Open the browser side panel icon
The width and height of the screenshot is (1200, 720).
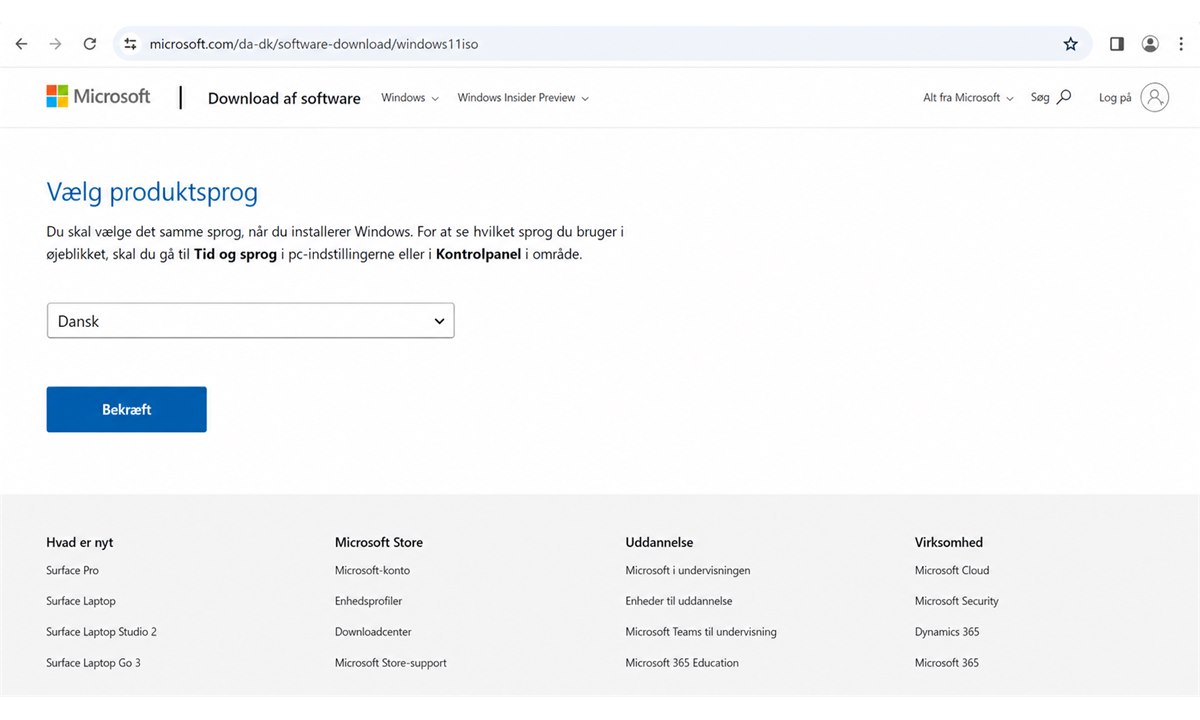point(1117,44)
